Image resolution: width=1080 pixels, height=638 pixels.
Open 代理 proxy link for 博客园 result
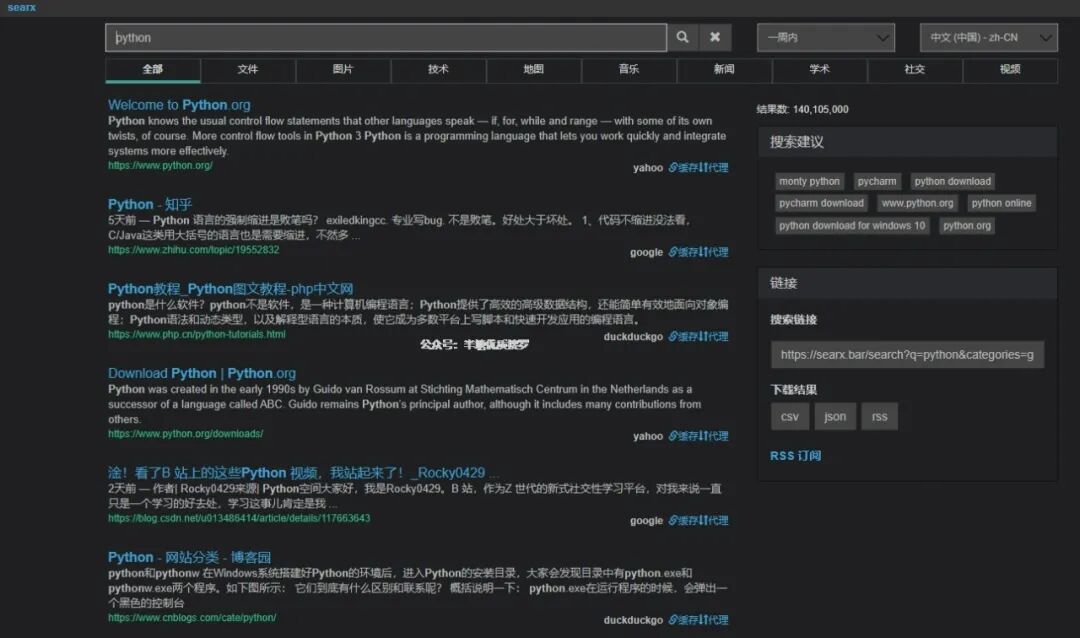point(714,620)
